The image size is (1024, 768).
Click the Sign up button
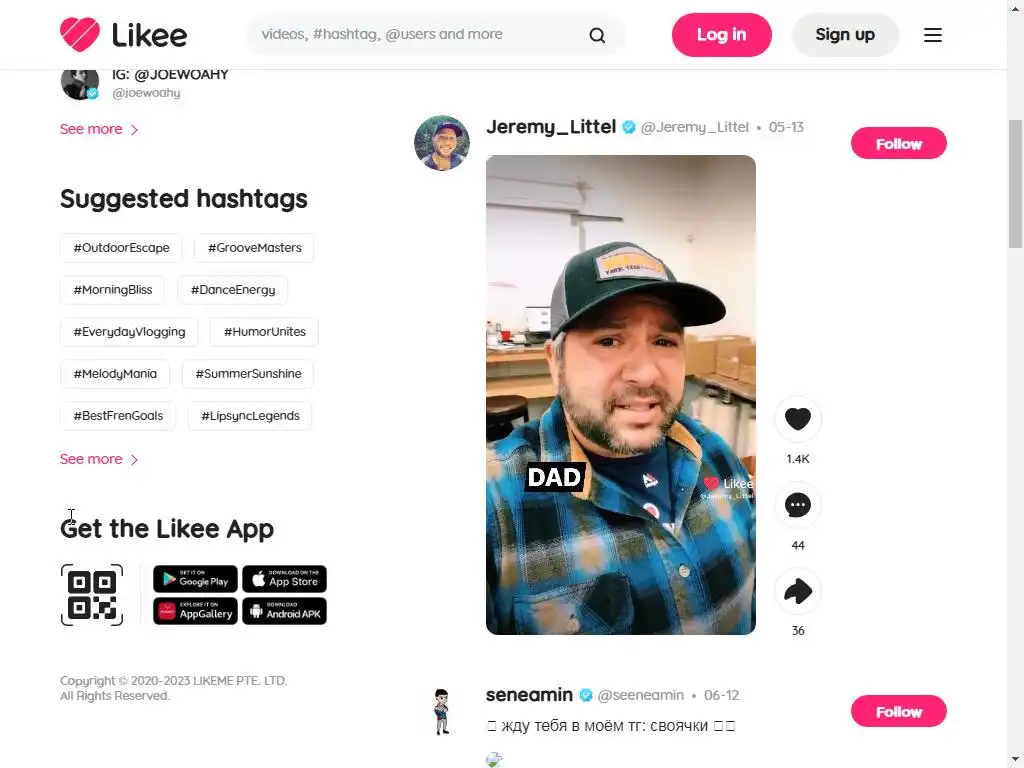[845, 35]
